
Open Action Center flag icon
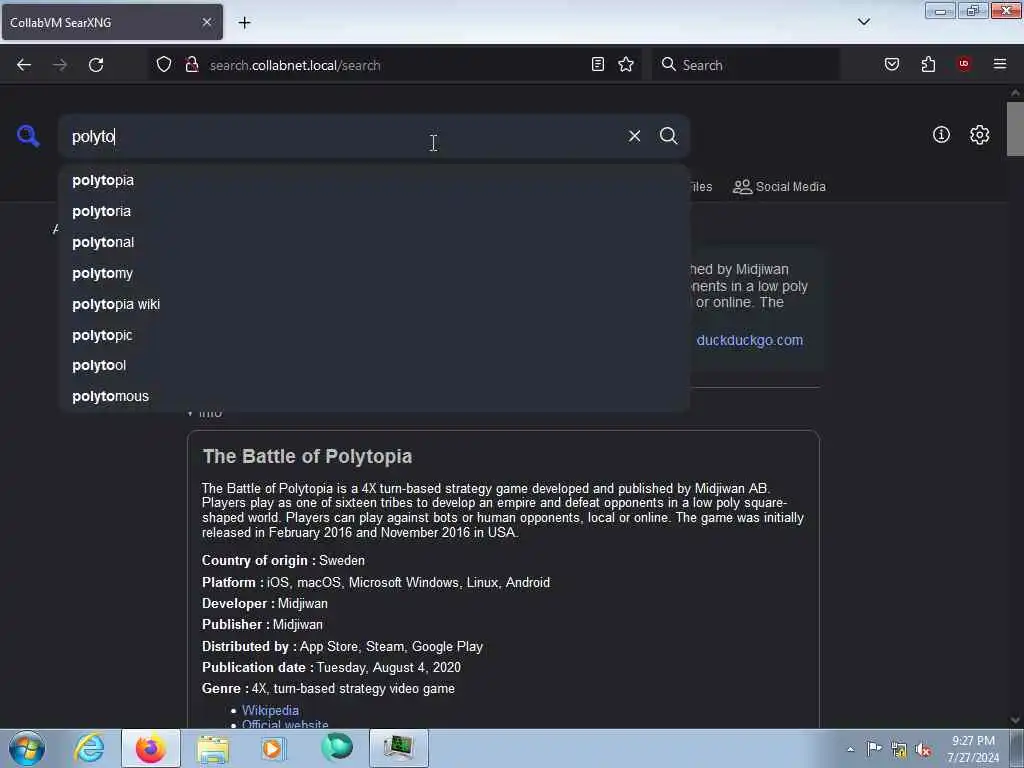click(x=874, y=749)
